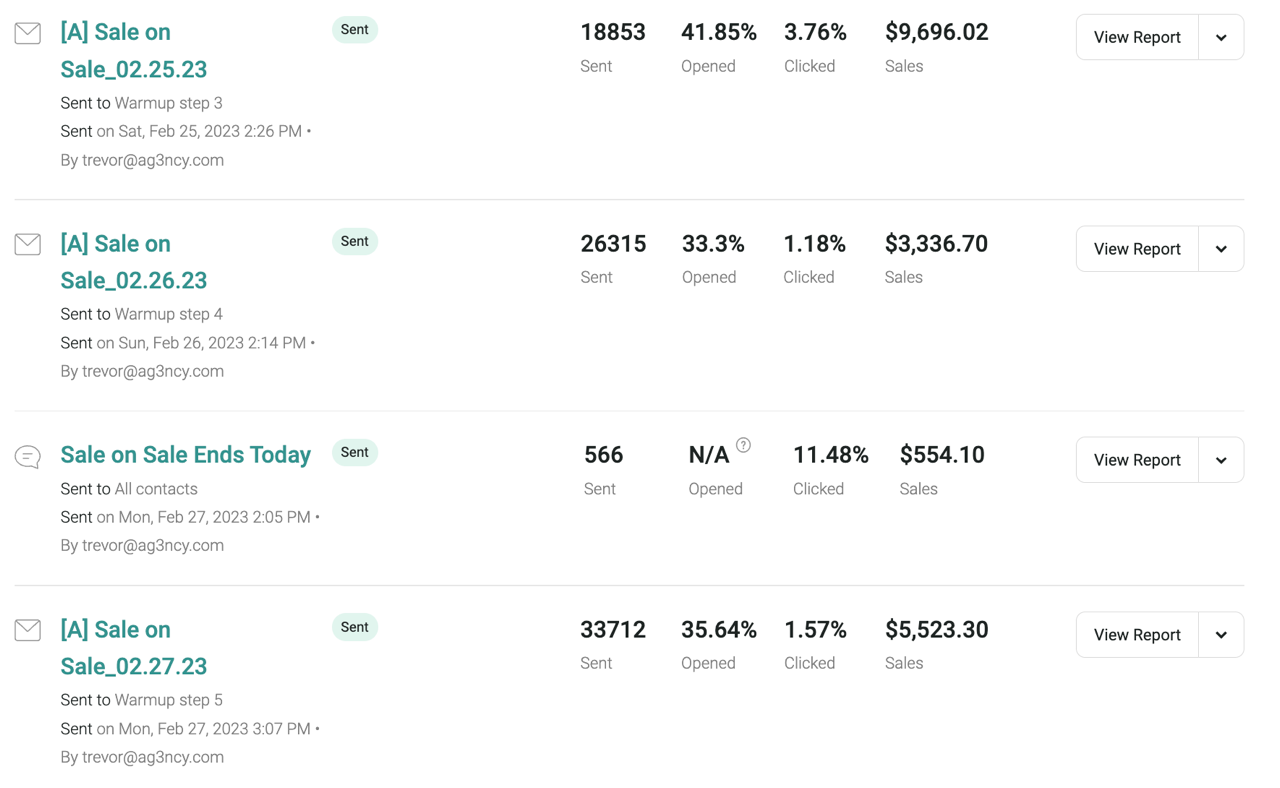Open dropdown arrow for Sale_02.27.23 report

pos(1221,635)
